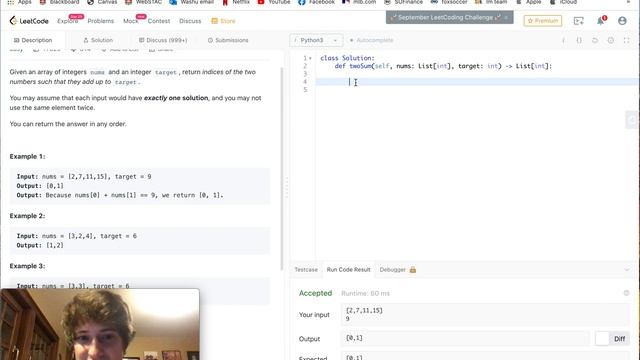This screenshot has height=360, width=640.
Task: Toggle the Diff switch
Action: [x=611, y=338]
